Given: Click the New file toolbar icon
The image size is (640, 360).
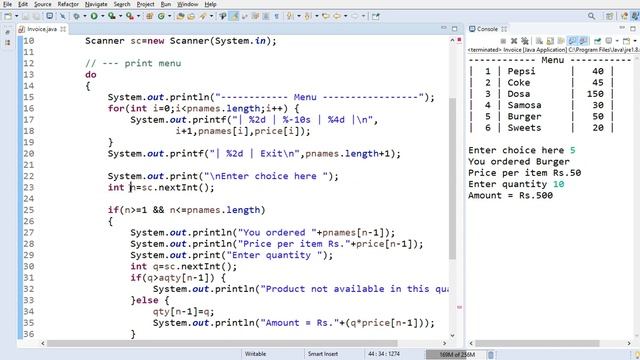Looking at the screenshot, I should pos(8,16).
